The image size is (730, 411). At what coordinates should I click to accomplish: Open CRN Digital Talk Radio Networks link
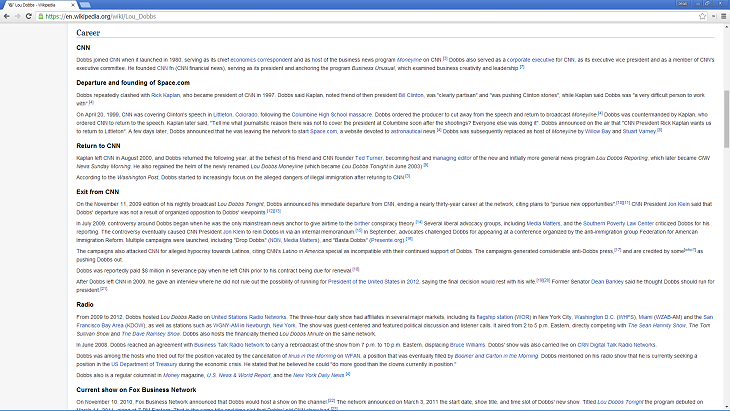pos(616,345)
